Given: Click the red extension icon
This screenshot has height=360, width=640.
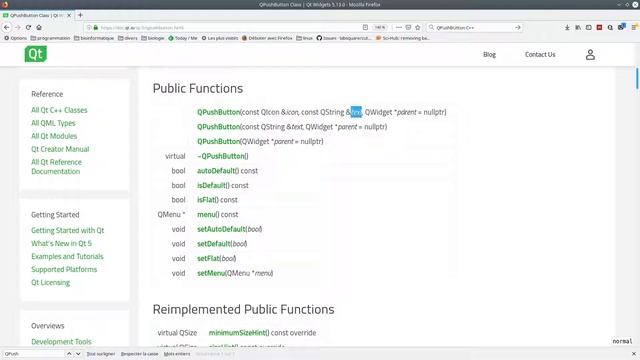Looking at the screenshot, I should click(599, 27).
